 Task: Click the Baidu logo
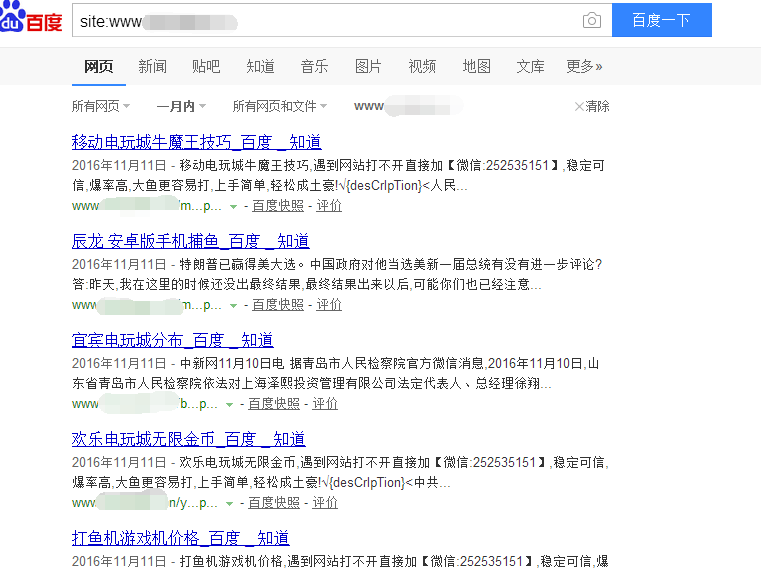[x=32, y=21]
